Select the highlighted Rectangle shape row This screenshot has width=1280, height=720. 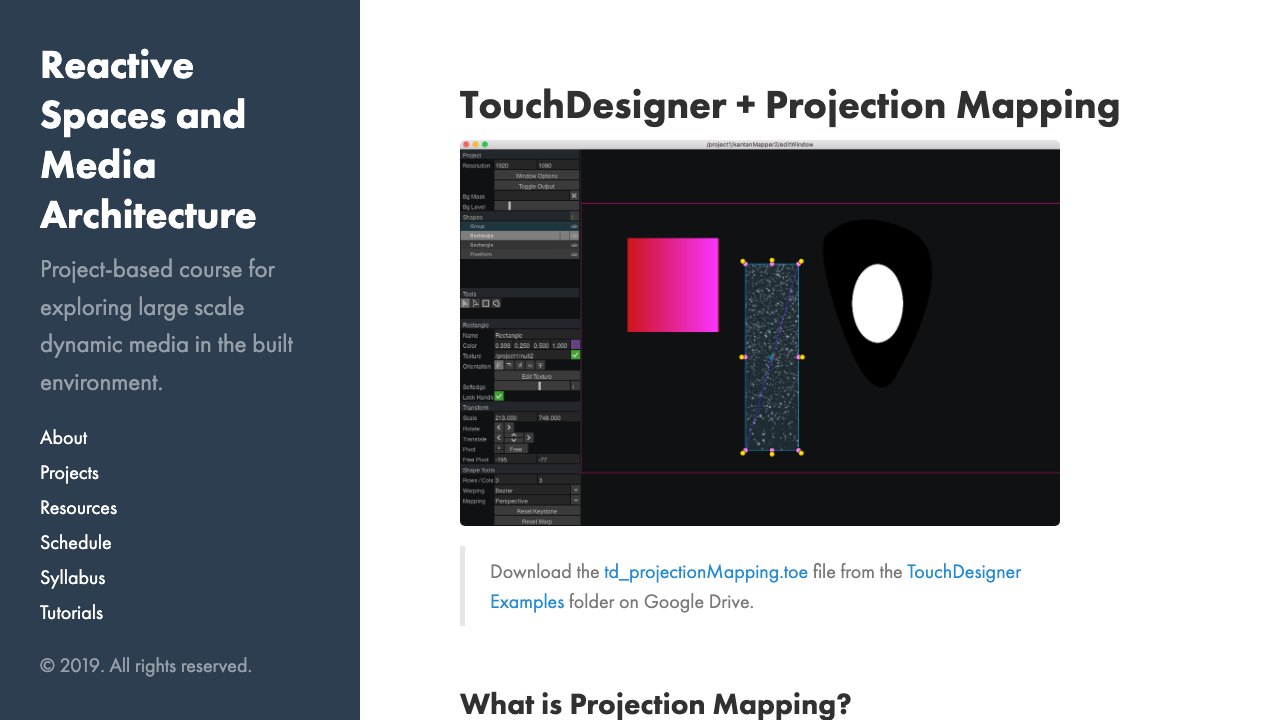519,236
